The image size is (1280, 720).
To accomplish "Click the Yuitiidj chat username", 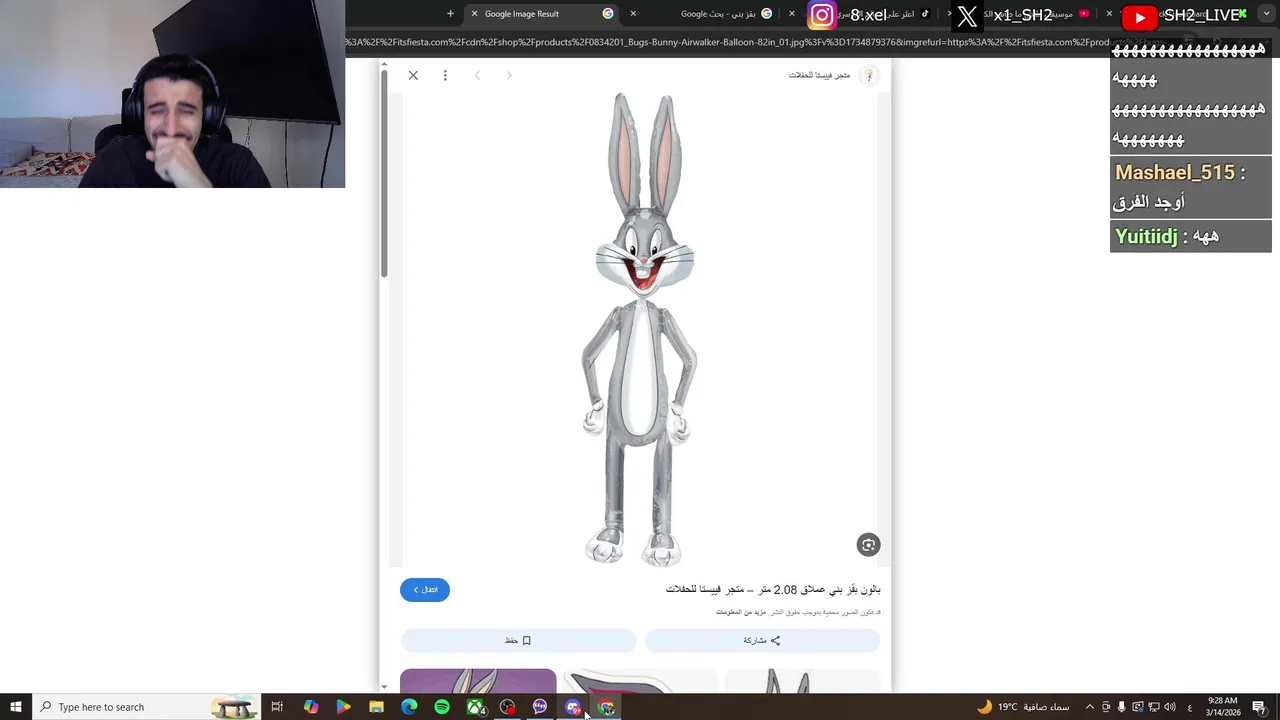I will click(x=1146, y=236).
